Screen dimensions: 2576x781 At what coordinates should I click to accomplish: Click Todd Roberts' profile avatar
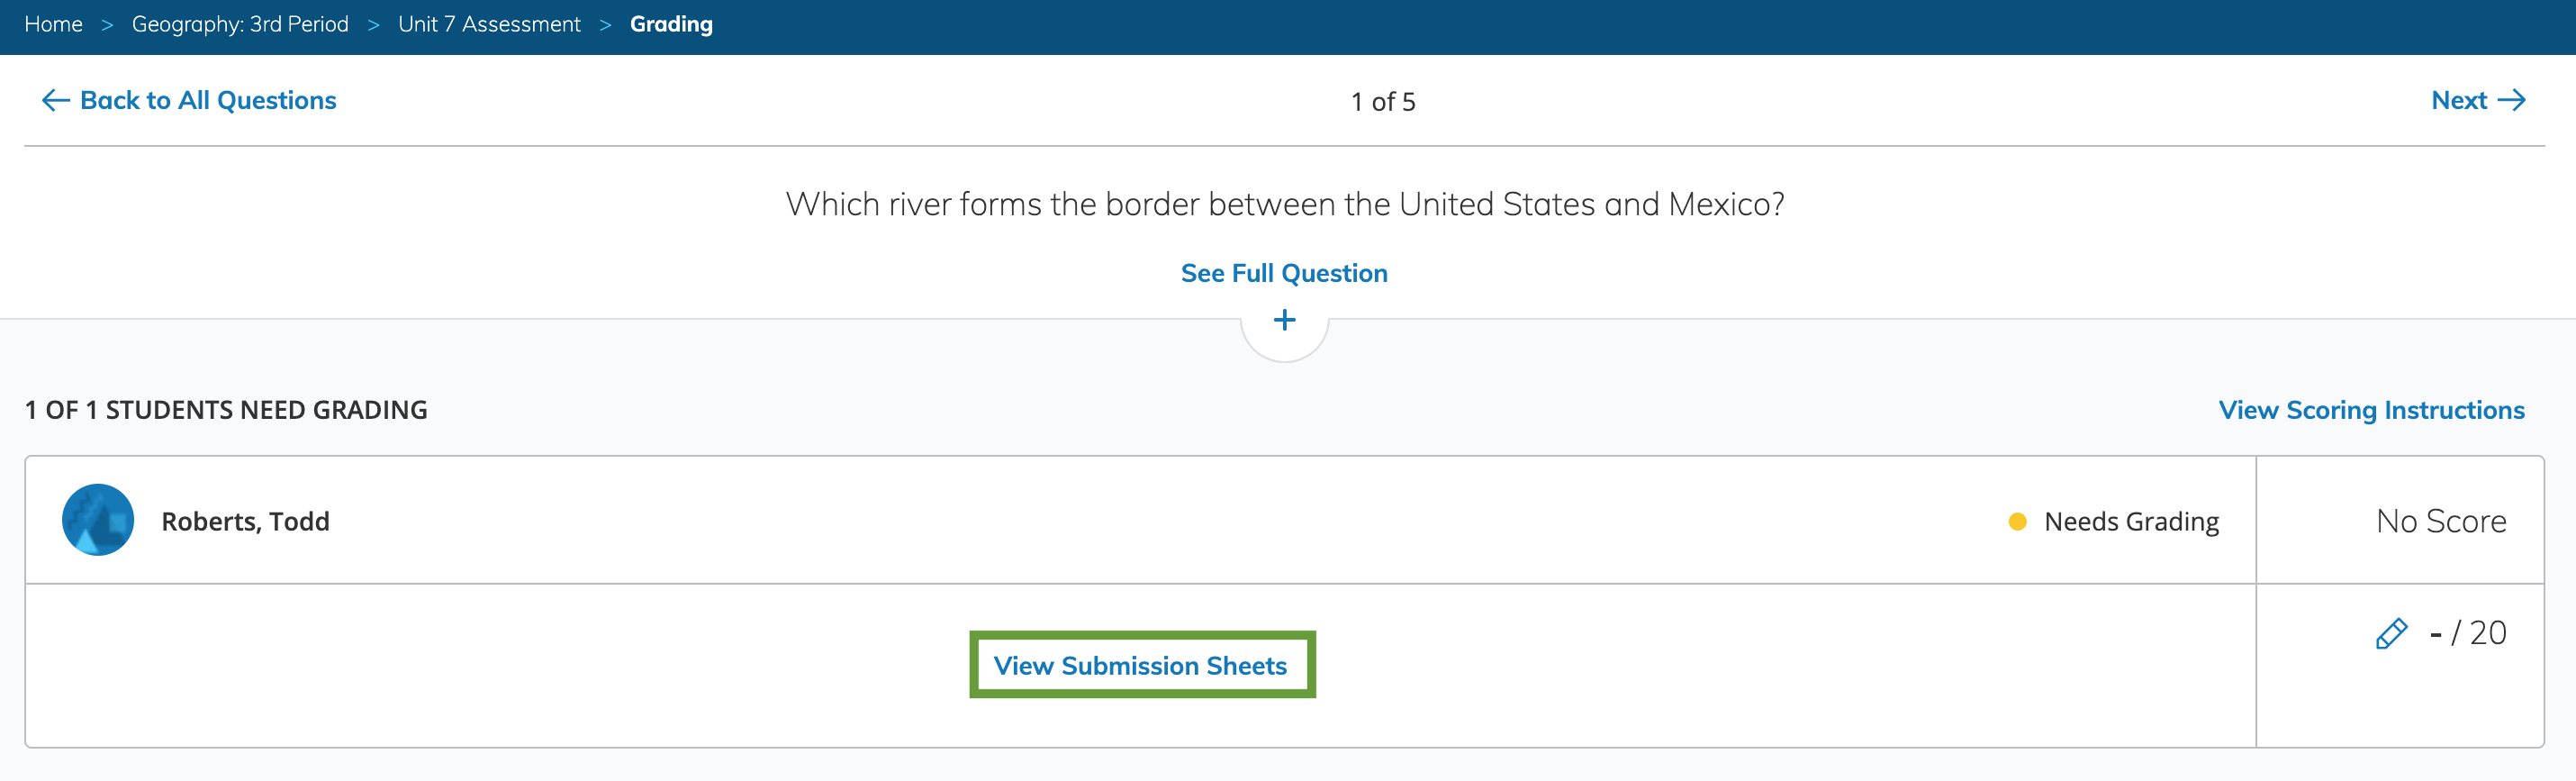(98, 520)
